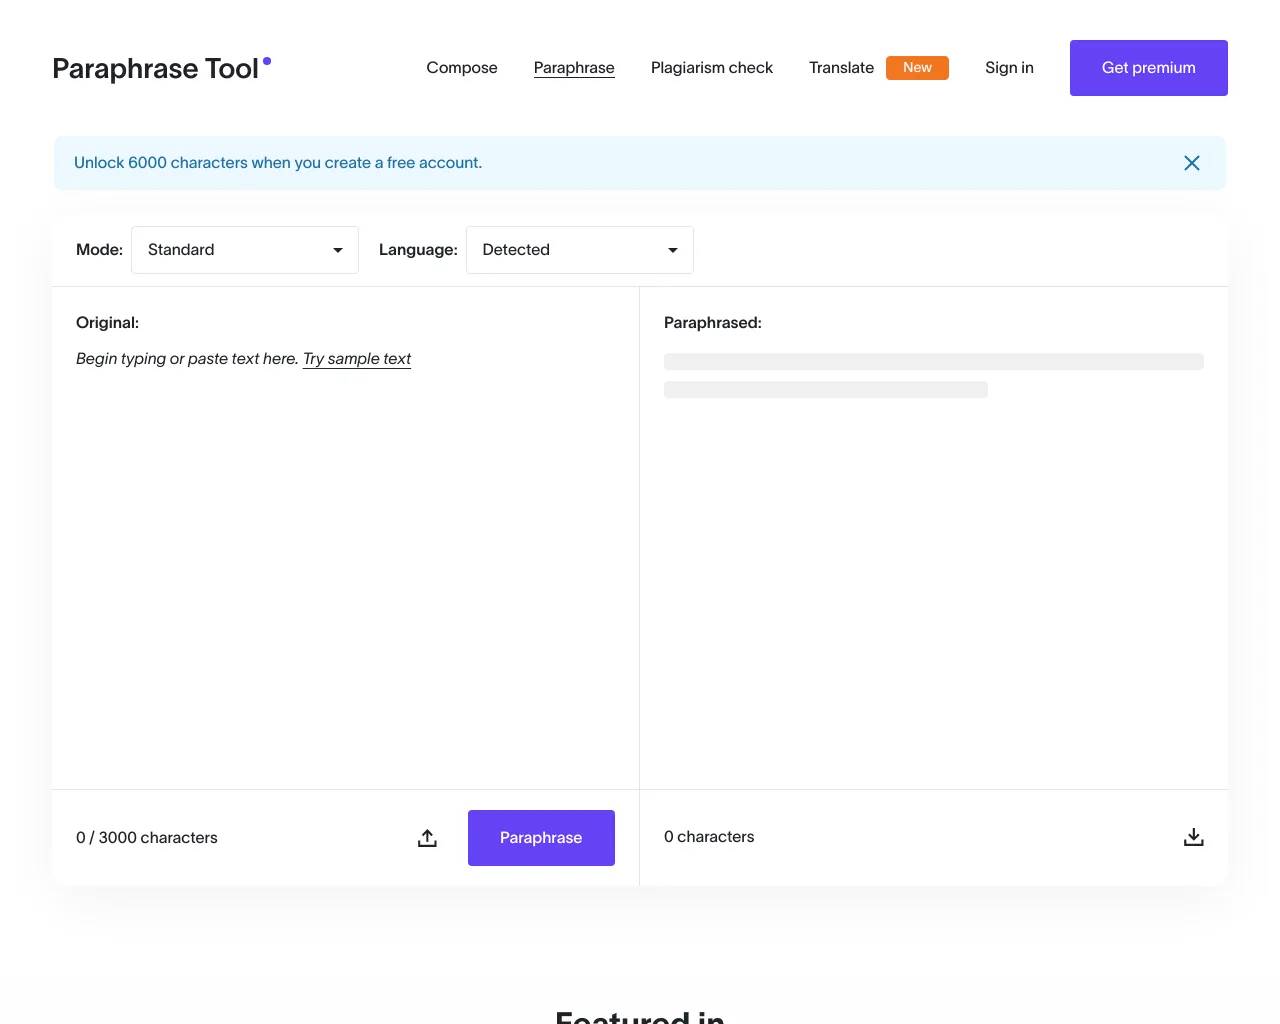
Task: Click the New badge beside Translate
Action: click(917, 68)
